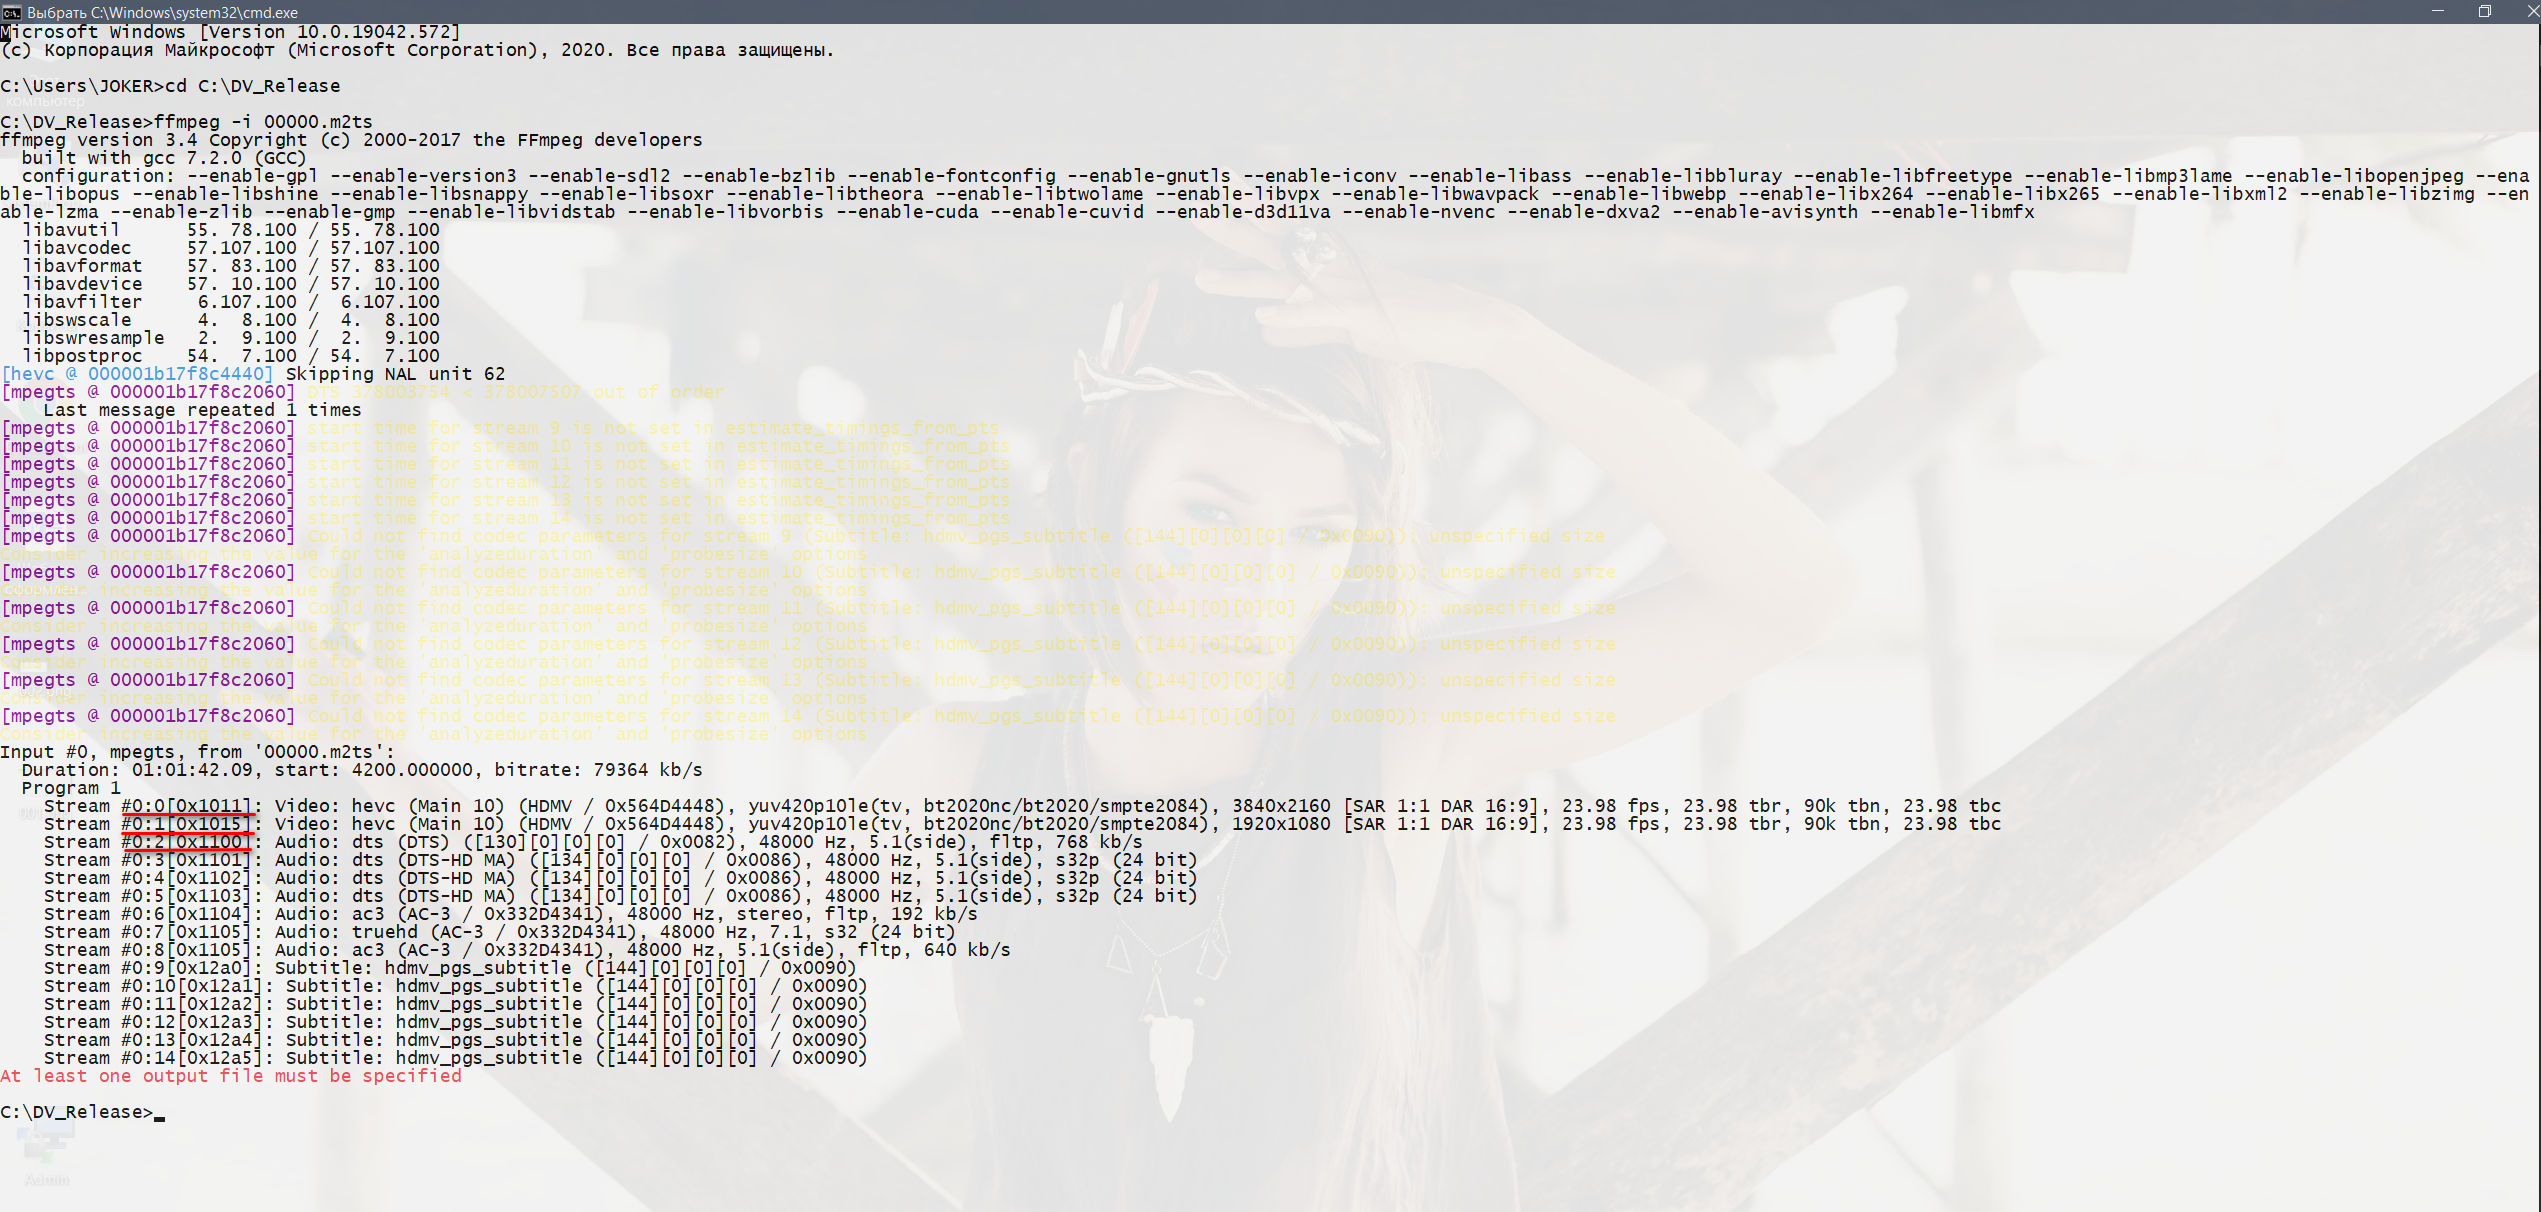Click underlined stream #0:1[0x1015] entry
This screenshot has width=2541, height=1212.
coord(186,824)
